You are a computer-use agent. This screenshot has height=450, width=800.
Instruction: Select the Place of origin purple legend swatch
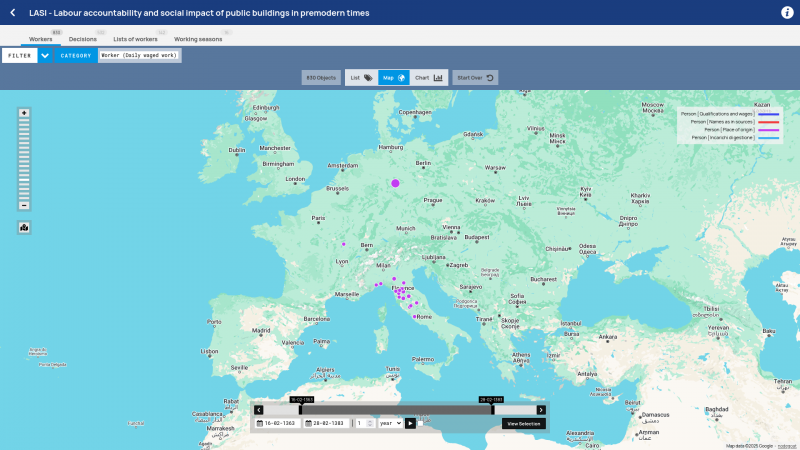(768, 130)
